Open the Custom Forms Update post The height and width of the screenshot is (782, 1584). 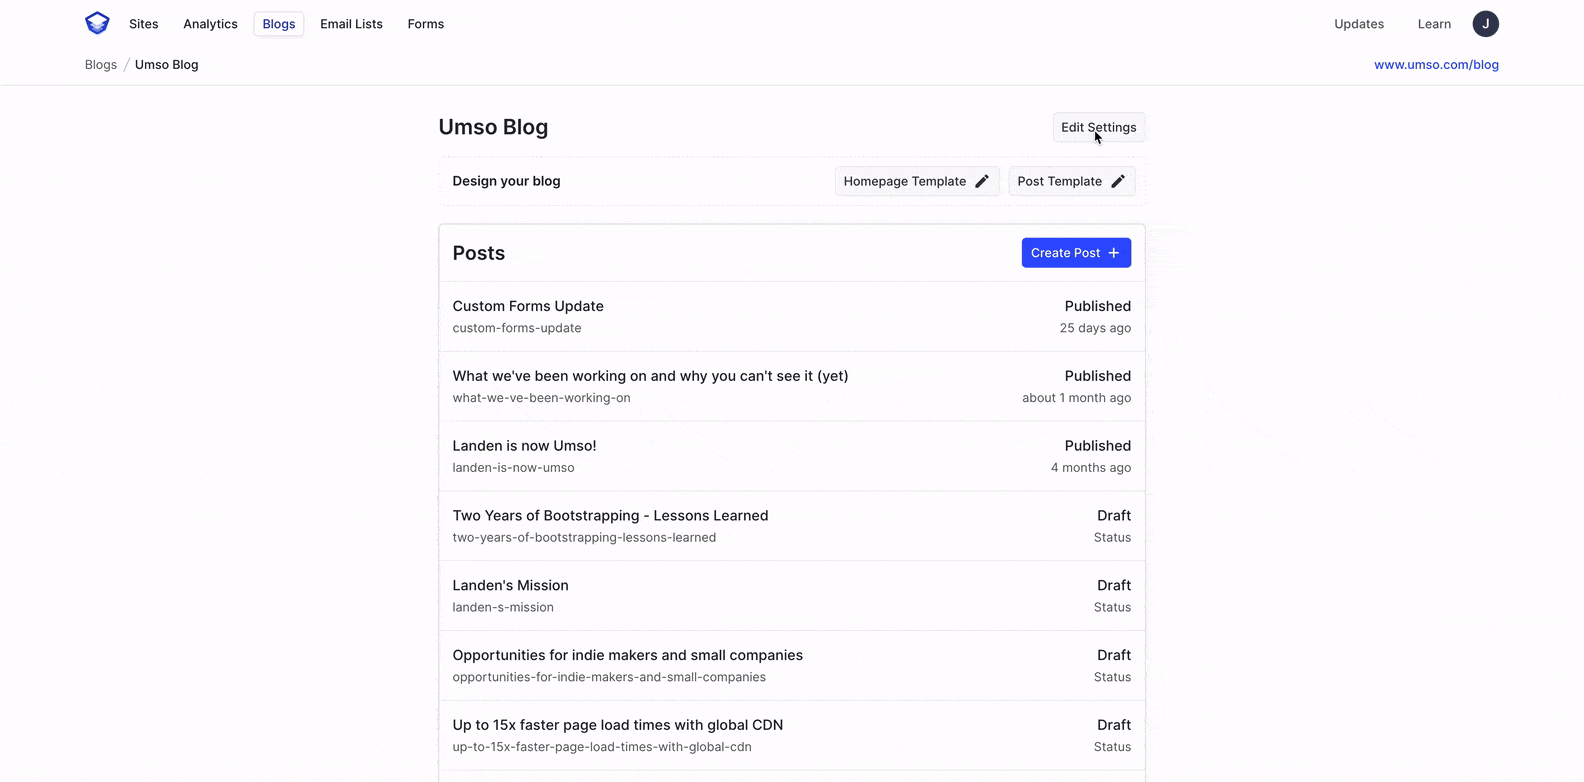[528, 306]
